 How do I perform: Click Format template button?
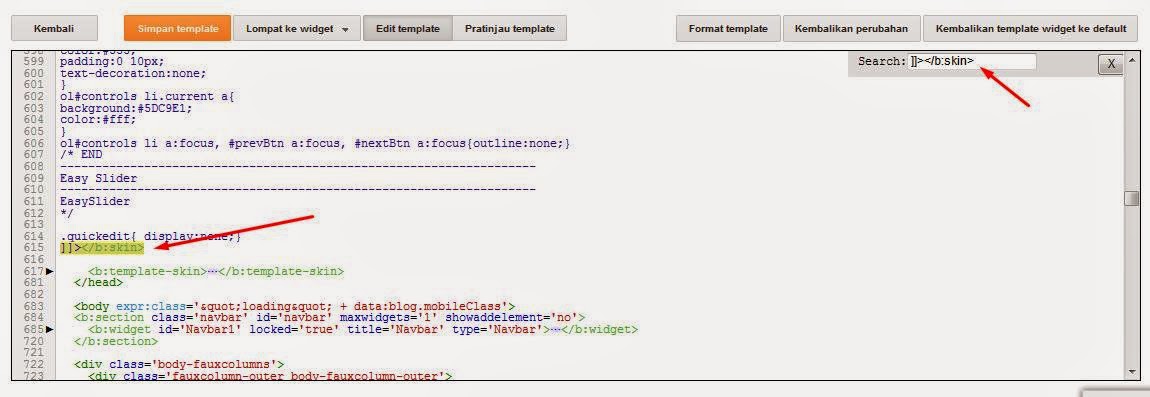(x=728, y=29)
